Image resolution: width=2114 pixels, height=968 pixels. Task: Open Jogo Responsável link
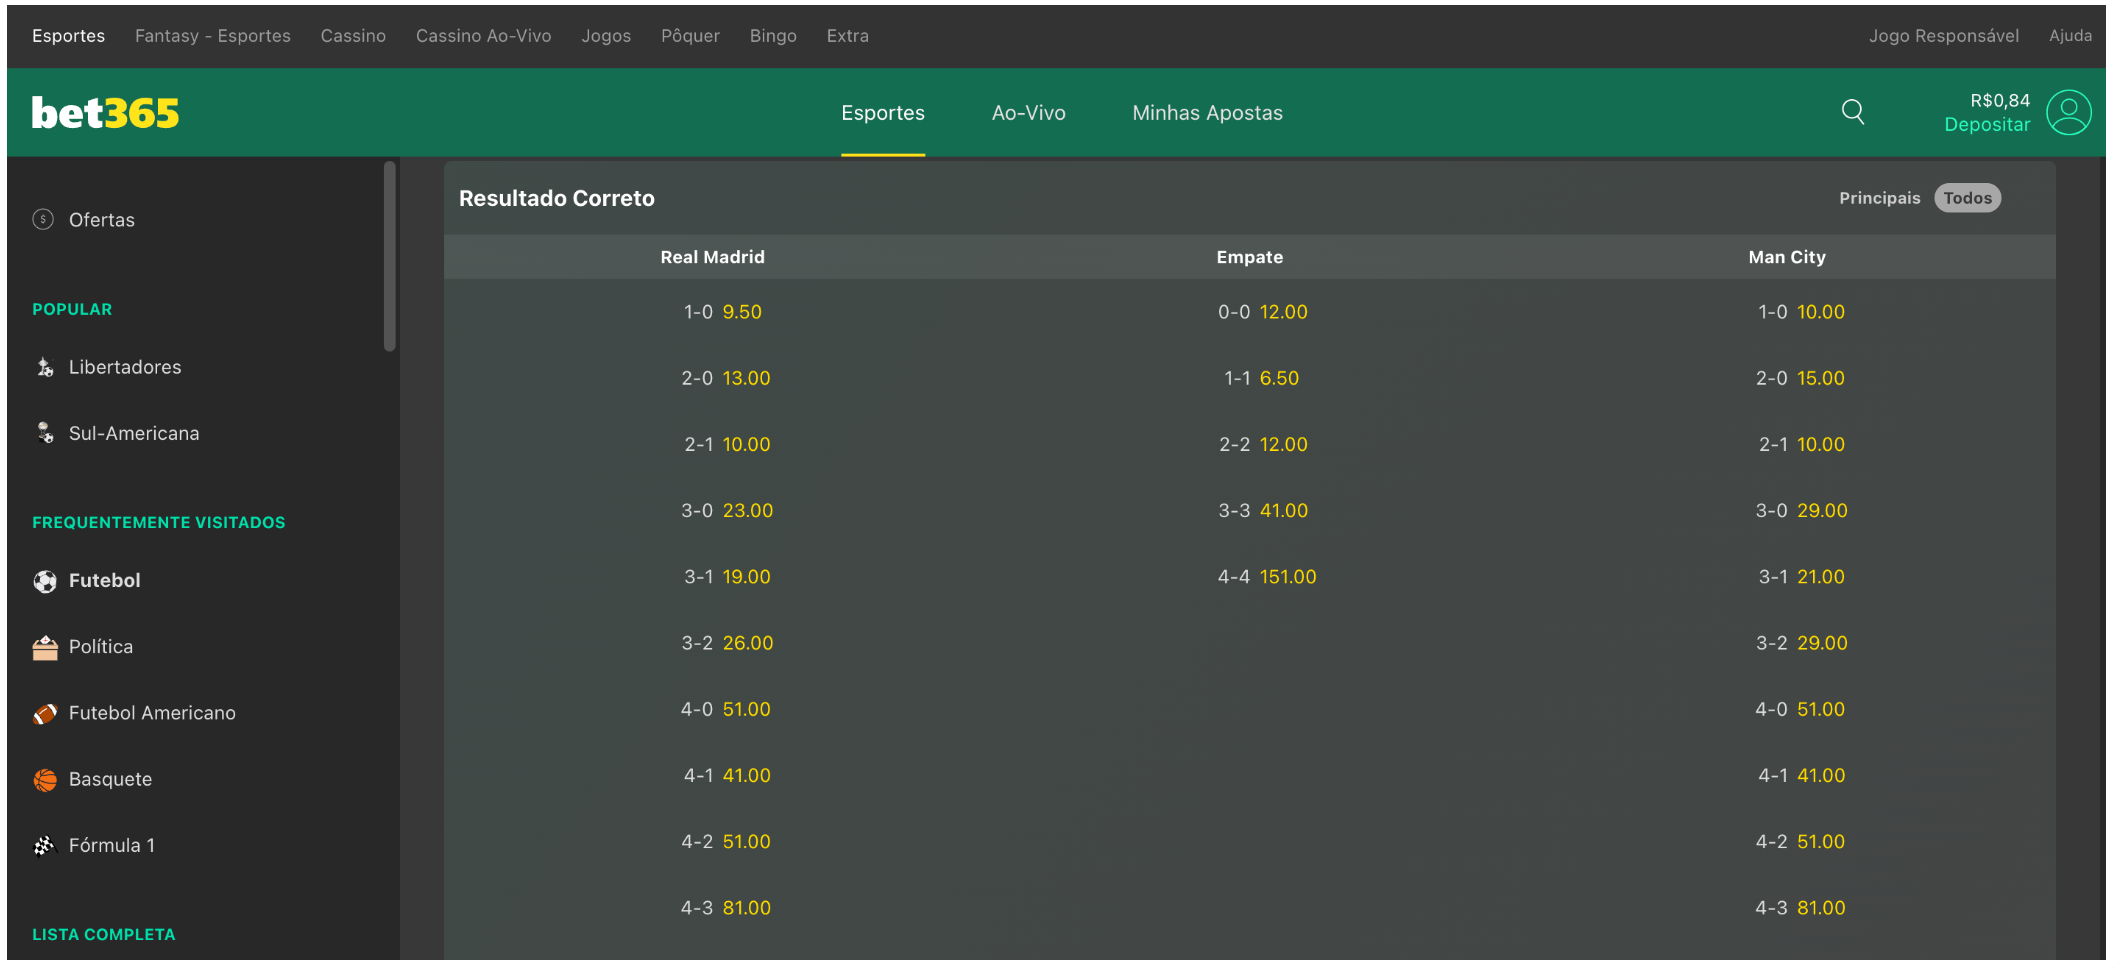tap(1943, 36)
